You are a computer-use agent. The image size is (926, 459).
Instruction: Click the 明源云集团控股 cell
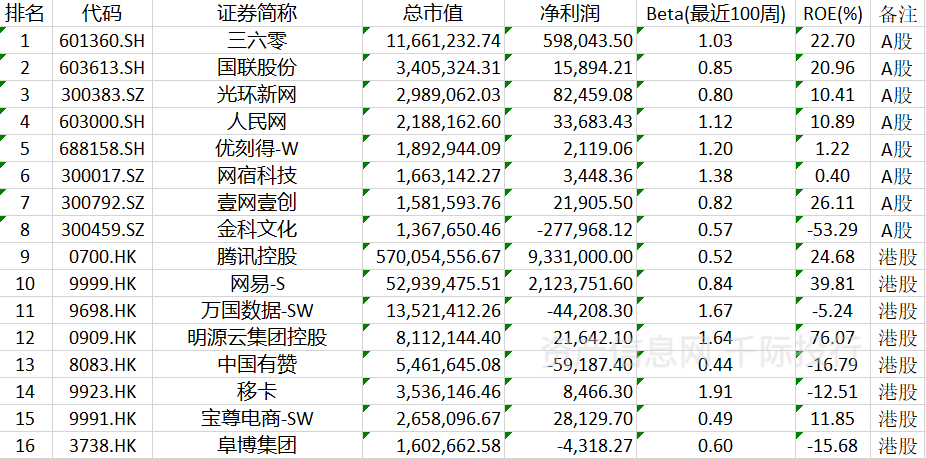click(x=257, y=337)
